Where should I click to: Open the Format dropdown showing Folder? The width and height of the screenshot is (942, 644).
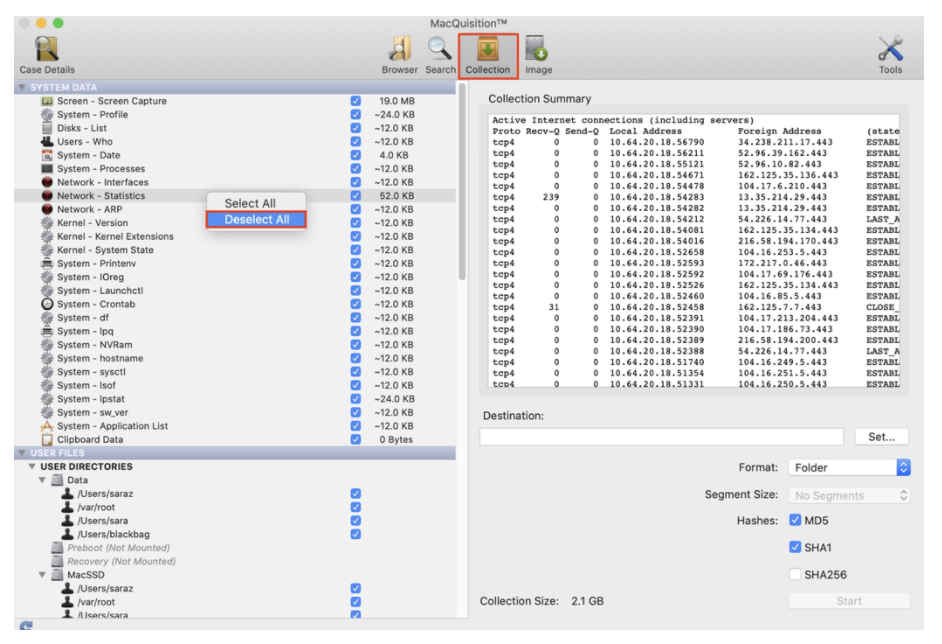coord(849,467)
